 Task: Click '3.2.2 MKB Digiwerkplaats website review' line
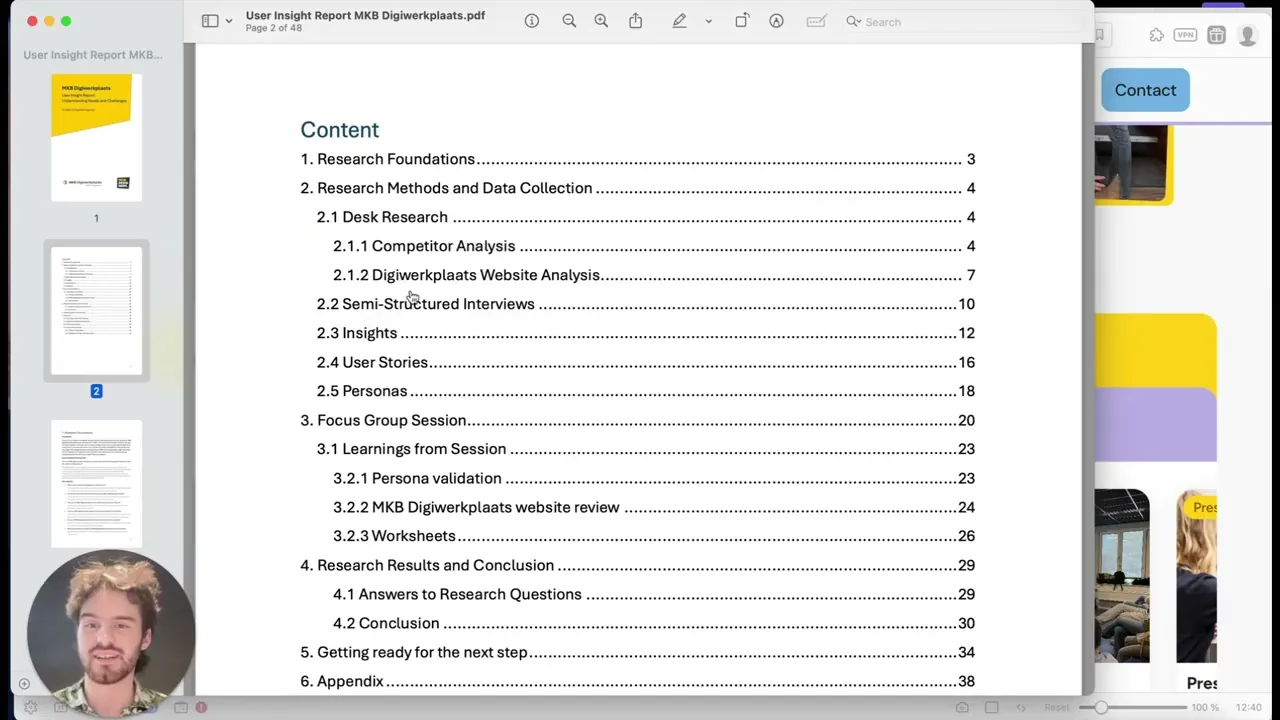pos(653,507)
